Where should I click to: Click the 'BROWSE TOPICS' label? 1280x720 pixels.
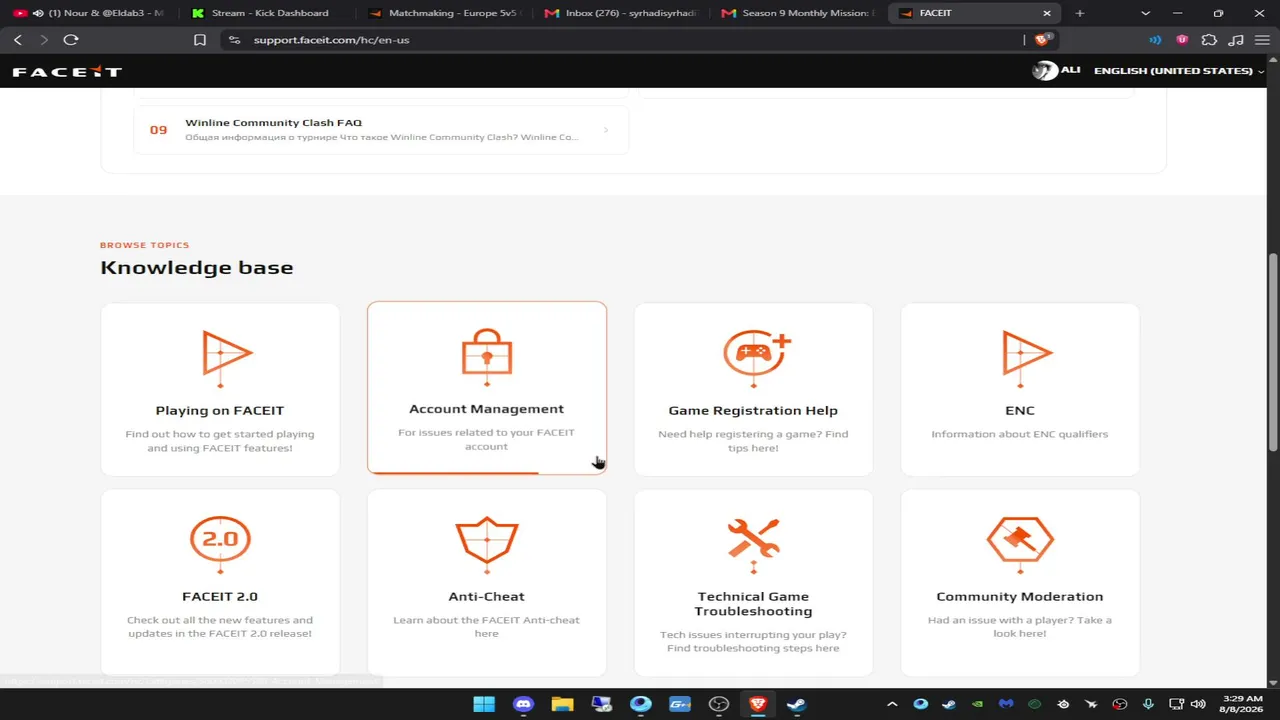(x=145, y=245)
